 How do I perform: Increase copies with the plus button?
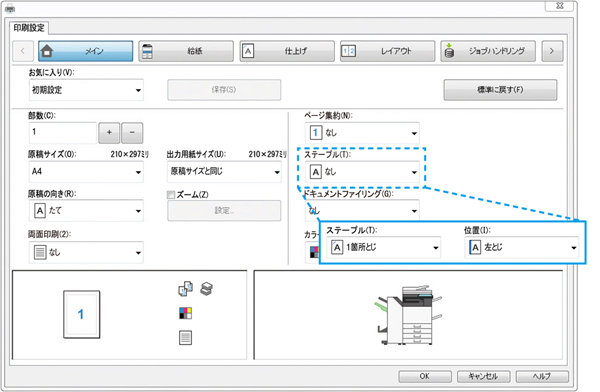click(109, 132)
